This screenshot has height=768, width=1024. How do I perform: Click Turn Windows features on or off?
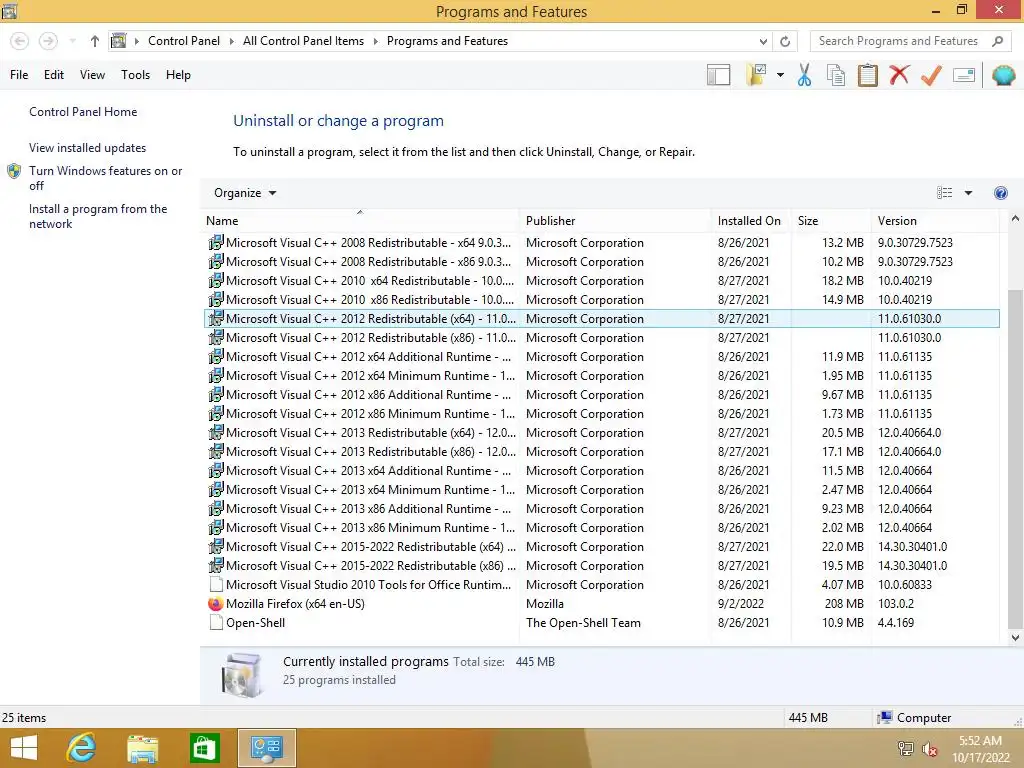click(x=105, y=178)
